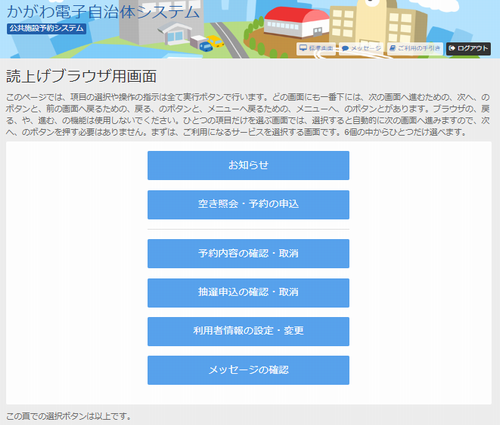Click the 読上げブラウザ用画面 heading

point(81,76)
